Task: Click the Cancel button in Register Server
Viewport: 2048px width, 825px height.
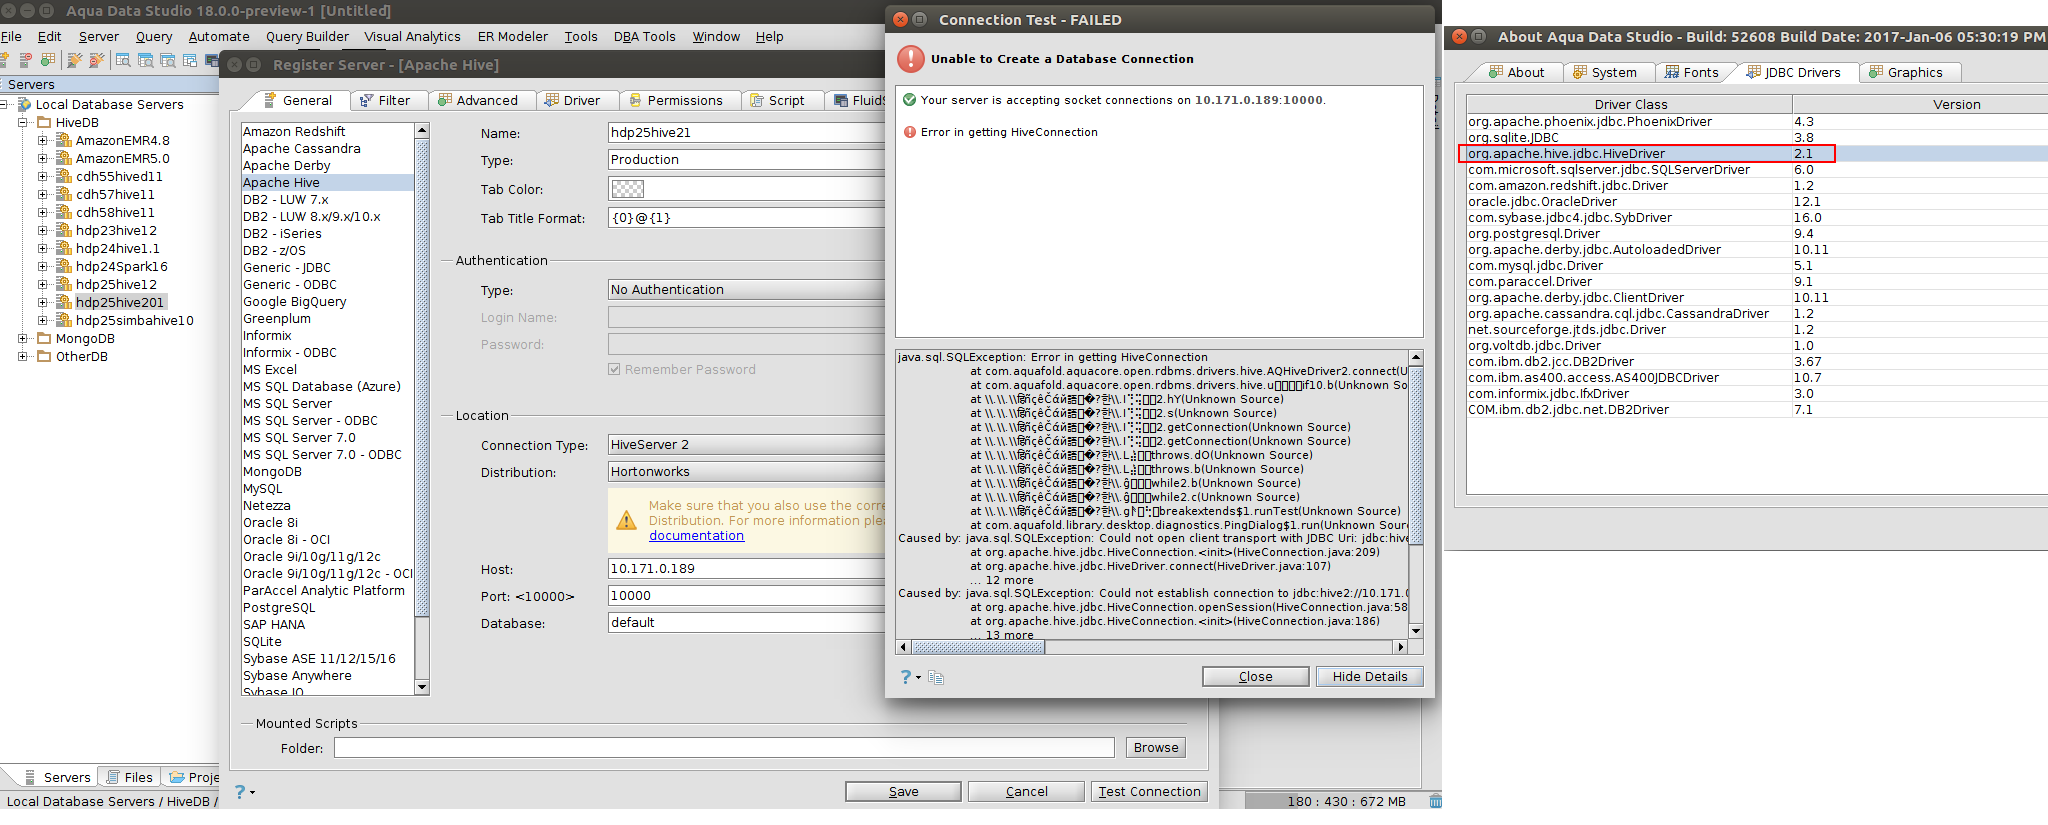Action: (1026, 792)
